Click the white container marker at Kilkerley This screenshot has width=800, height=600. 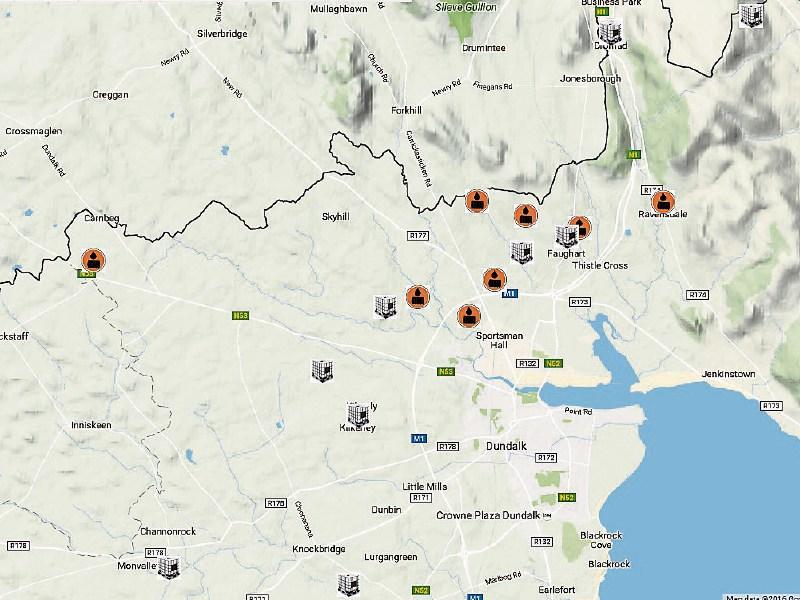pyautogui.click(x=358, y=414)
